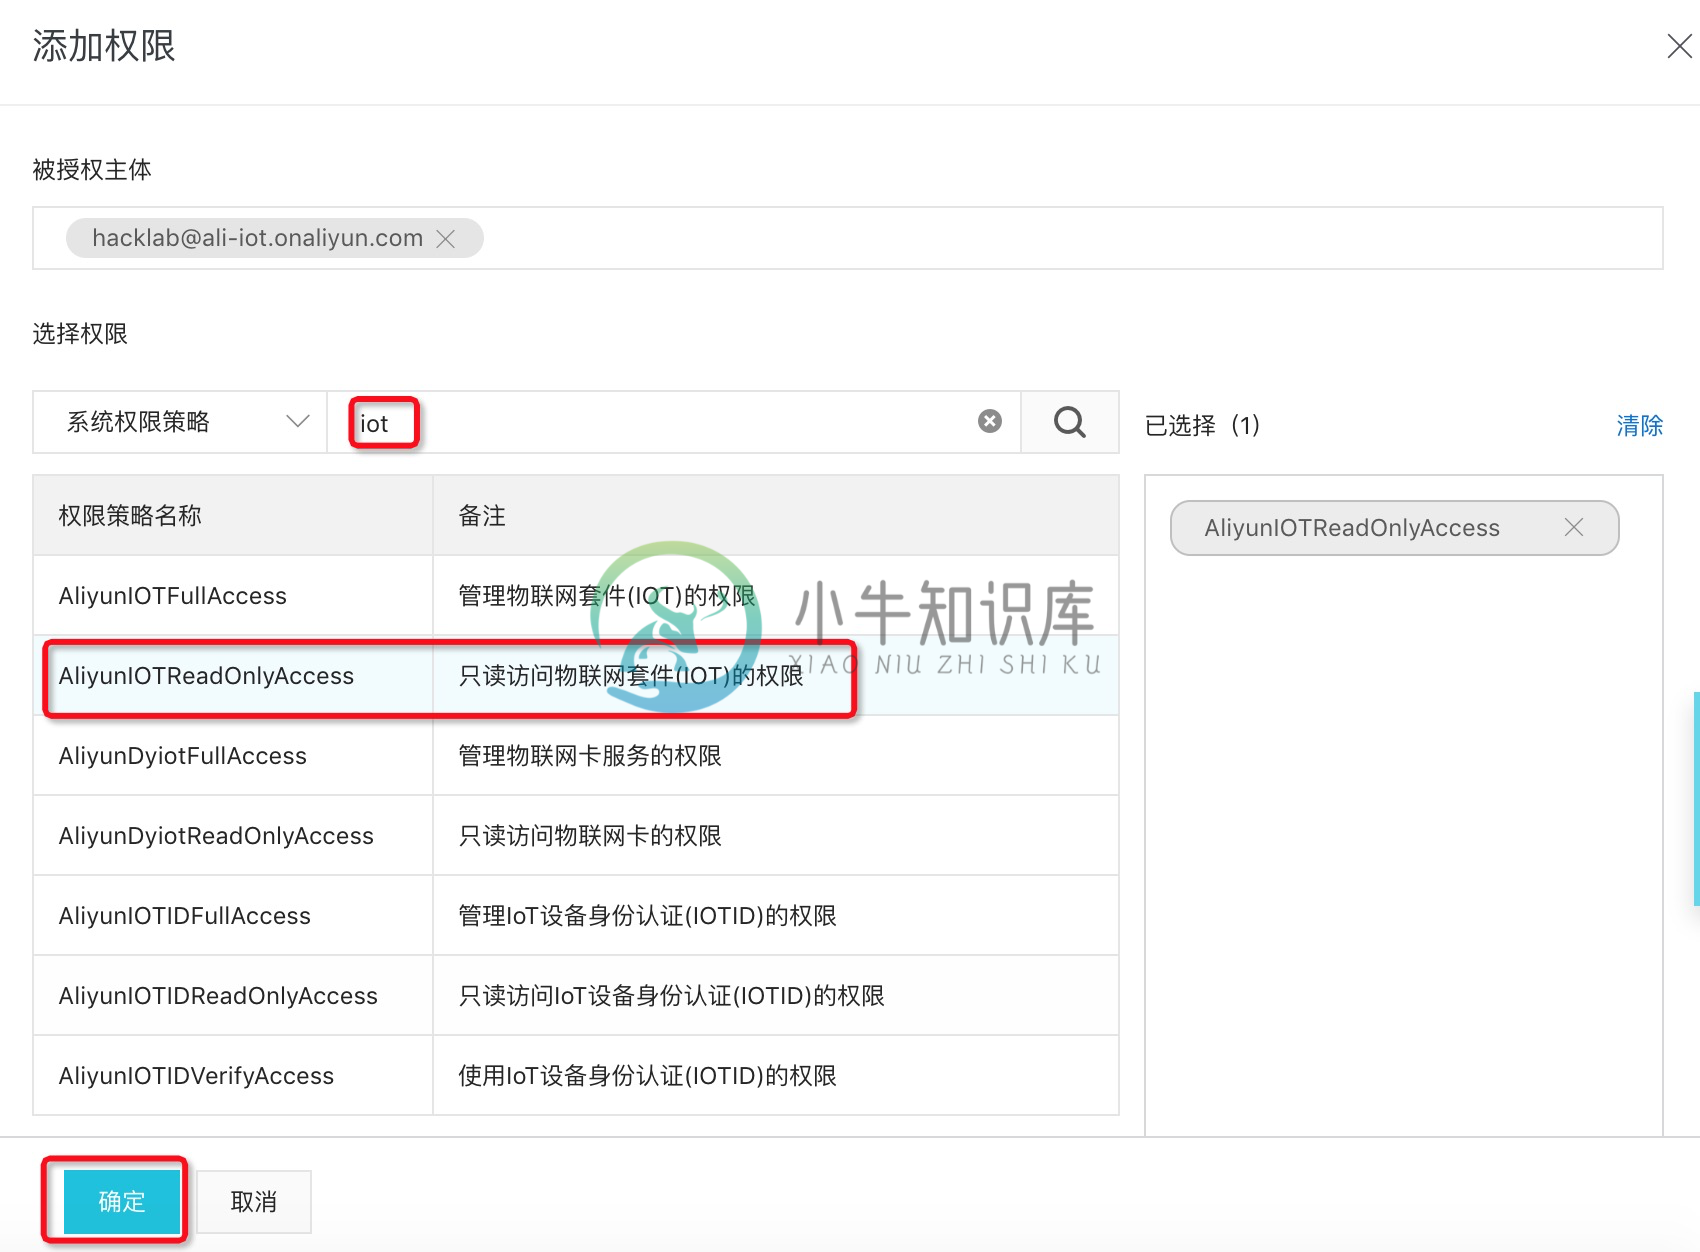
Task: Select the AliyunIOTIDReadOnlyAccess policy
Action: pyautogui.click(x=576, y=996)
